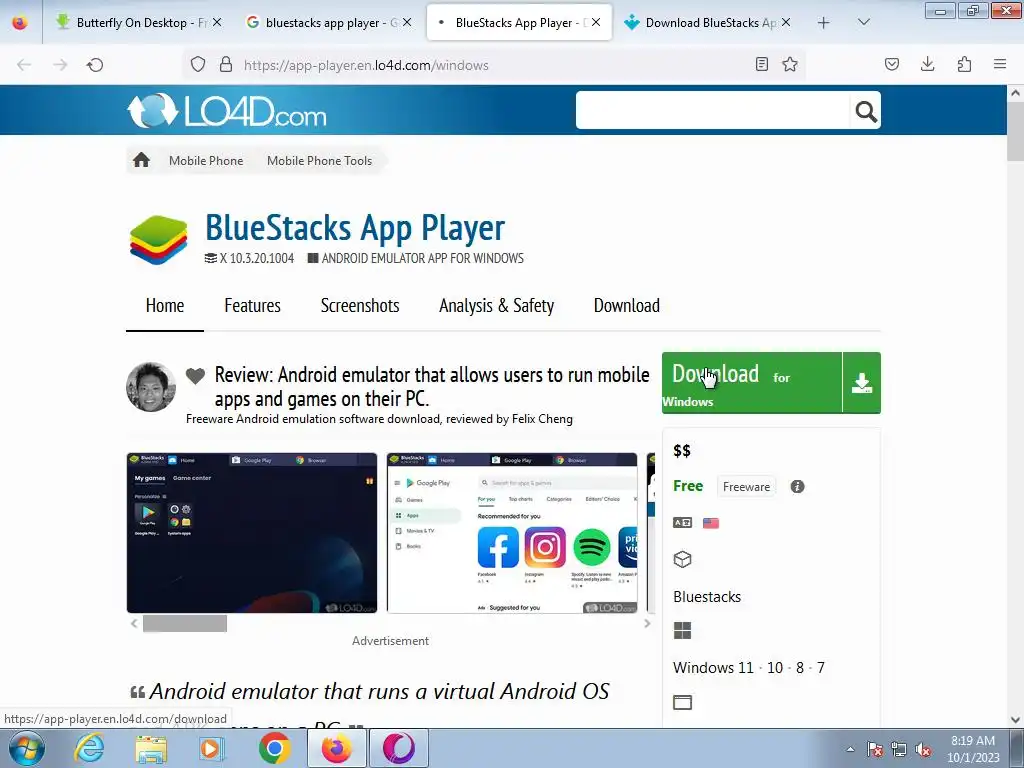Screen dimensions: 1024x768
Task: Click the volume muted tray icon
Action: 923,750
